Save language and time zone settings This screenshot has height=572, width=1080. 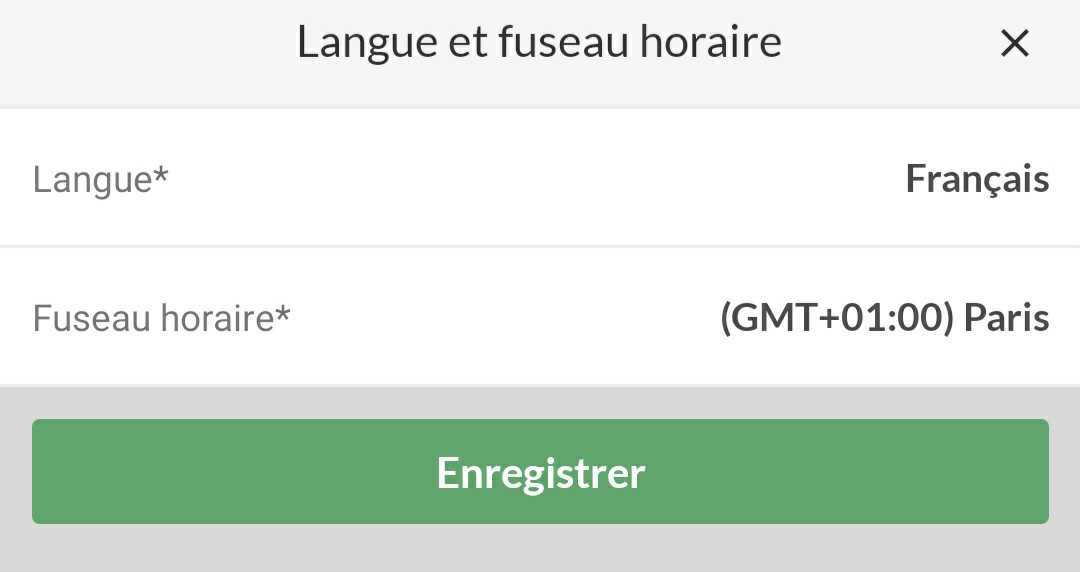(540, 472)
